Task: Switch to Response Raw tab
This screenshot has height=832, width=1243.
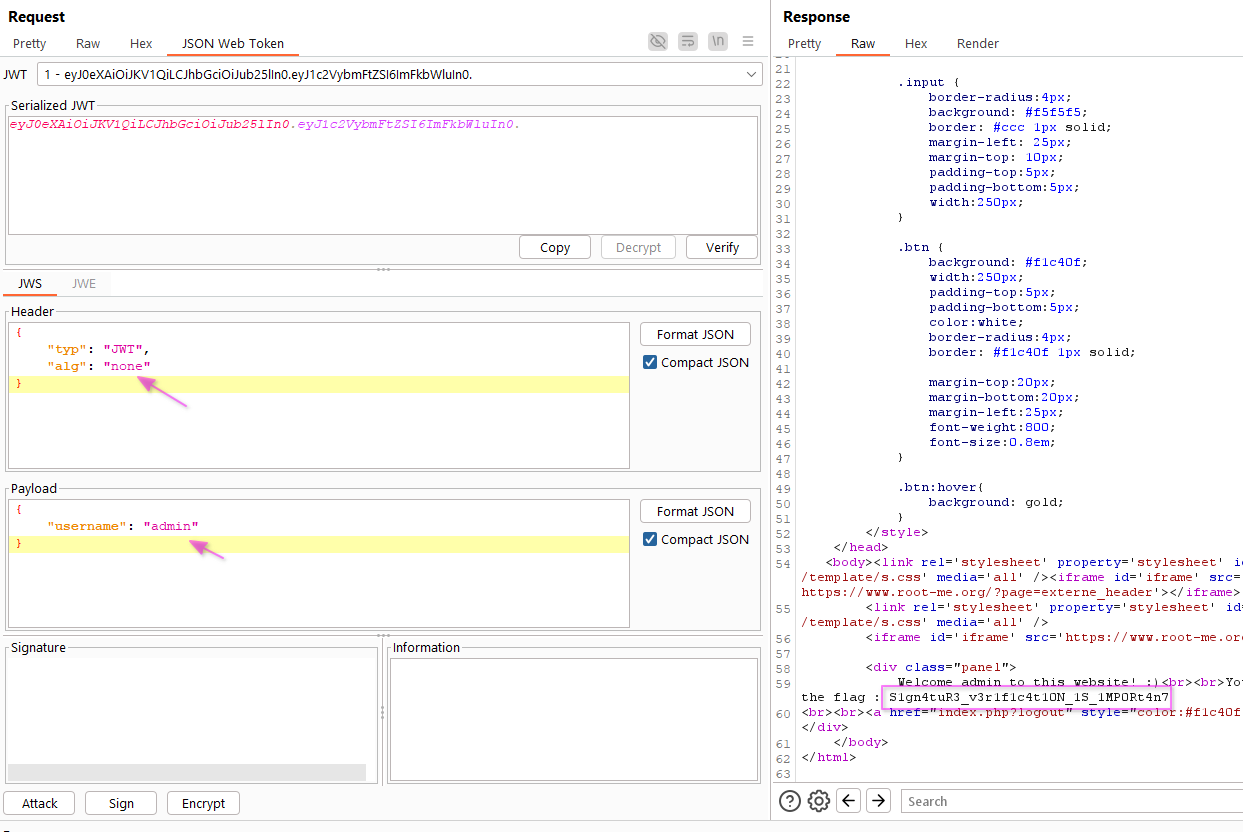Action: (863, 43)
